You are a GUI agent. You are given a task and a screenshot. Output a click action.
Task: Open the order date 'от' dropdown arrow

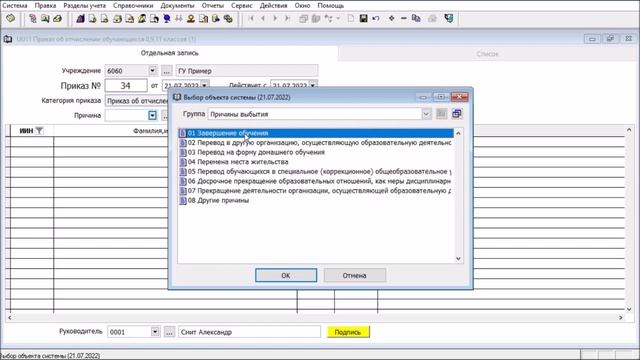tap(205, 85)
